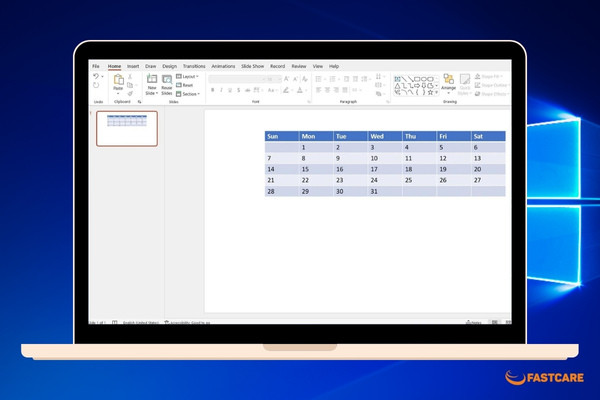Open the Layout dropdown

coord(187,77)
